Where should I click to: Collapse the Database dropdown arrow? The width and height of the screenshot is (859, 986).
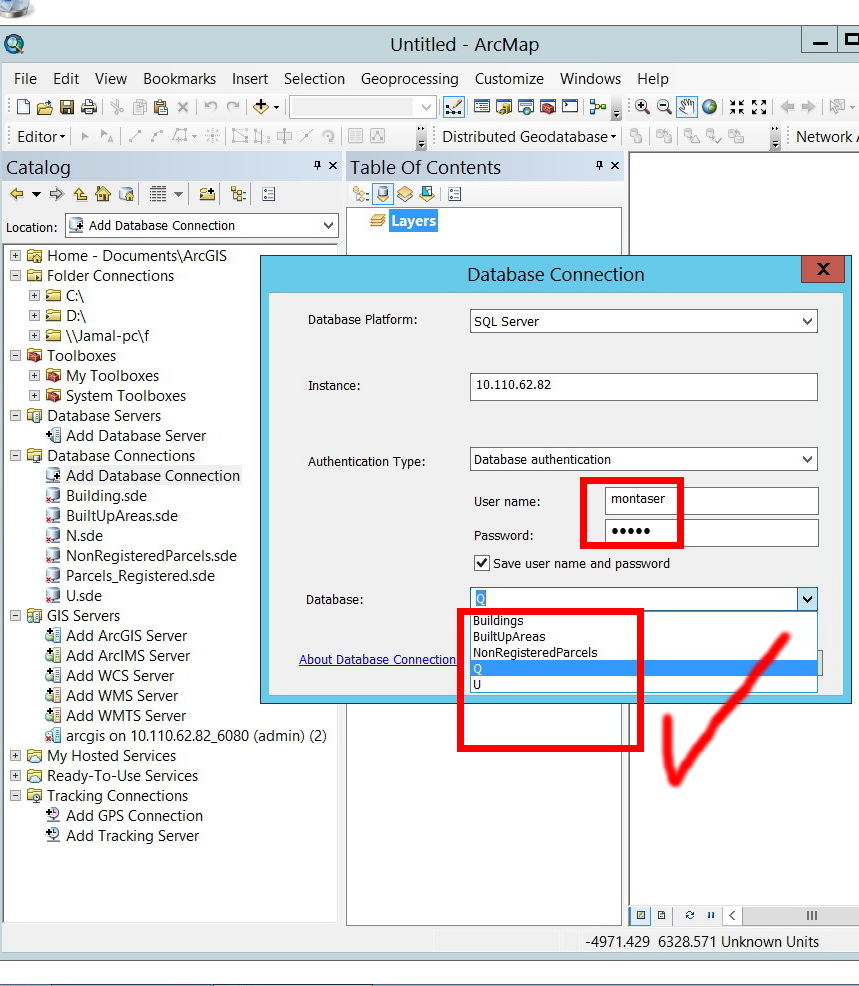click(807, 599)
